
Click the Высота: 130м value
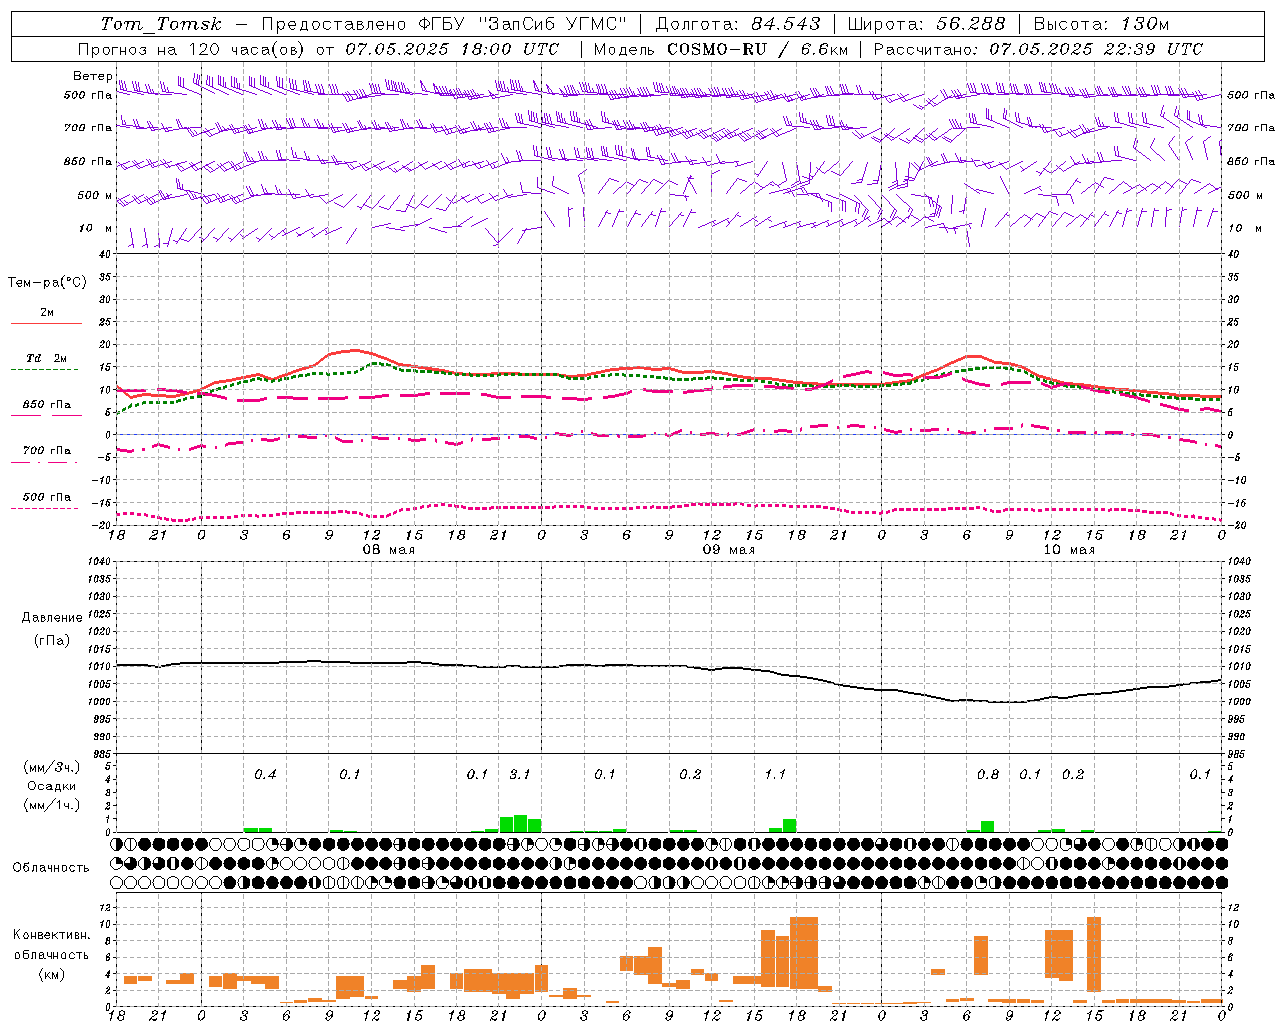tap(1101, 24)
